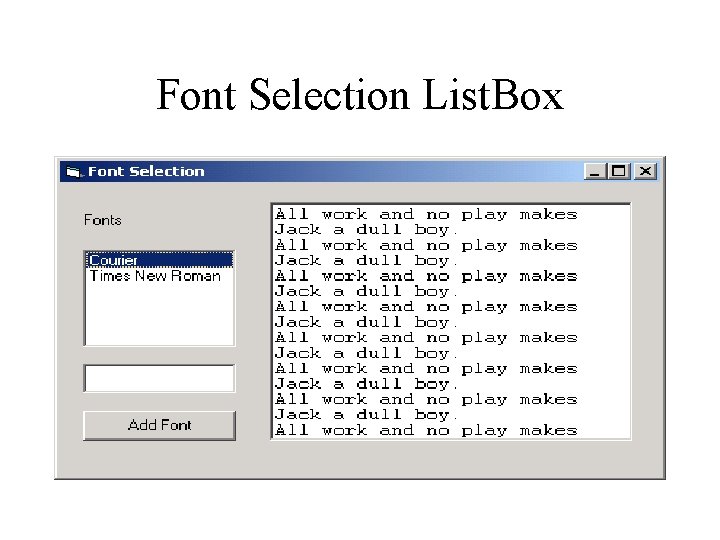Open the Font Selection window icon menu
The image size is (720, 540).
(x=73, y=172)
